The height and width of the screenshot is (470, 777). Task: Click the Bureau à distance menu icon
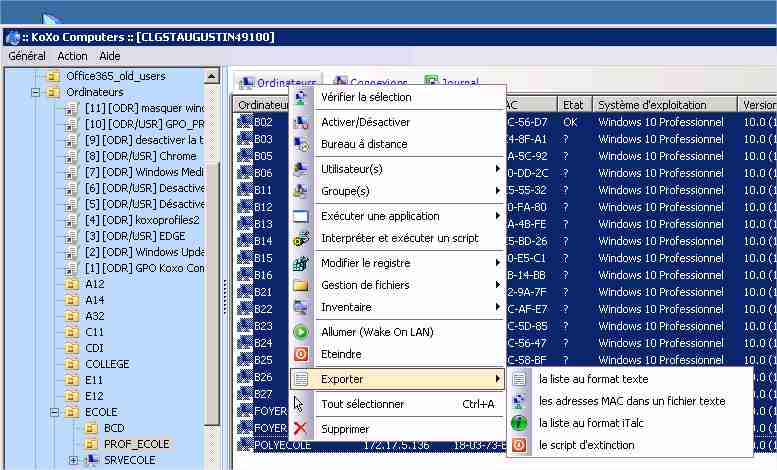[x=301, y=144]
